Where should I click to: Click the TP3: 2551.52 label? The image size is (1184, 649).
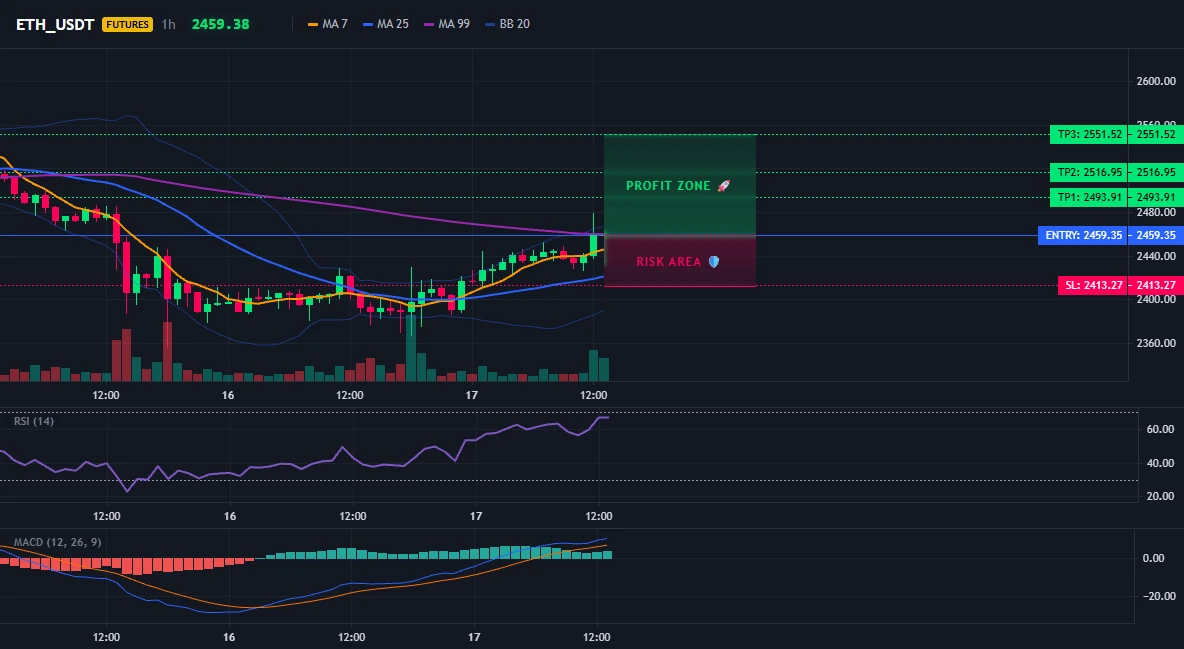pyautogui.click(x=1088, y=134)
